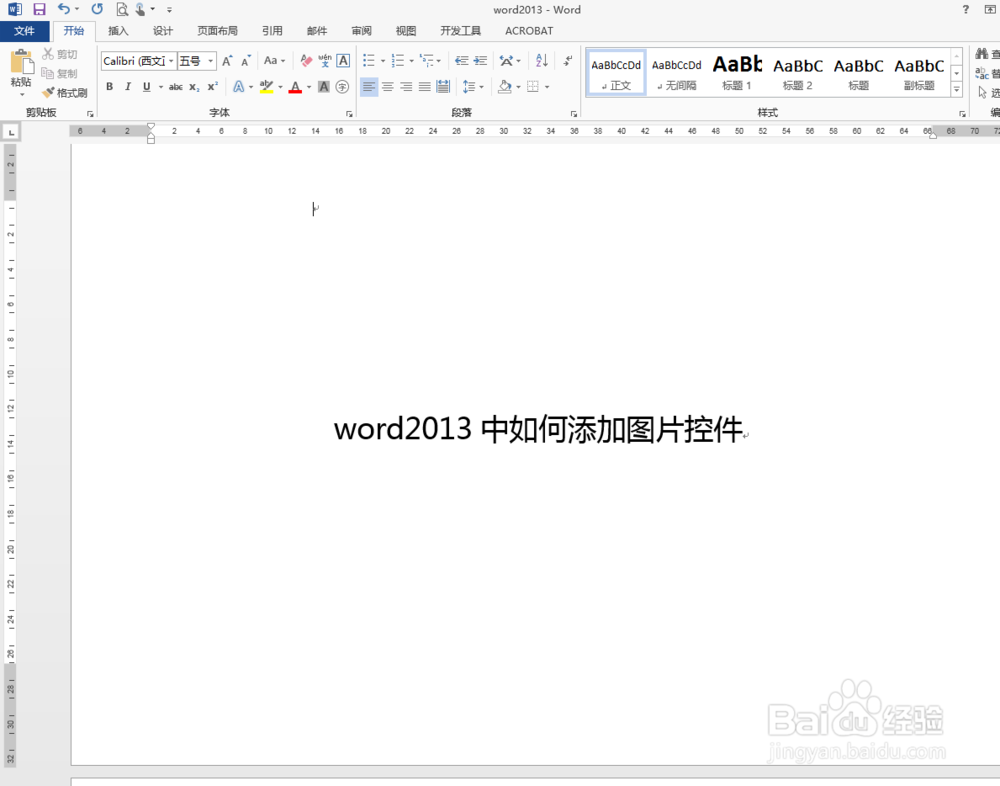The height and width of the screenshot is (786, 1000).
Task: Justify the paragraph text
Action: 425,87
